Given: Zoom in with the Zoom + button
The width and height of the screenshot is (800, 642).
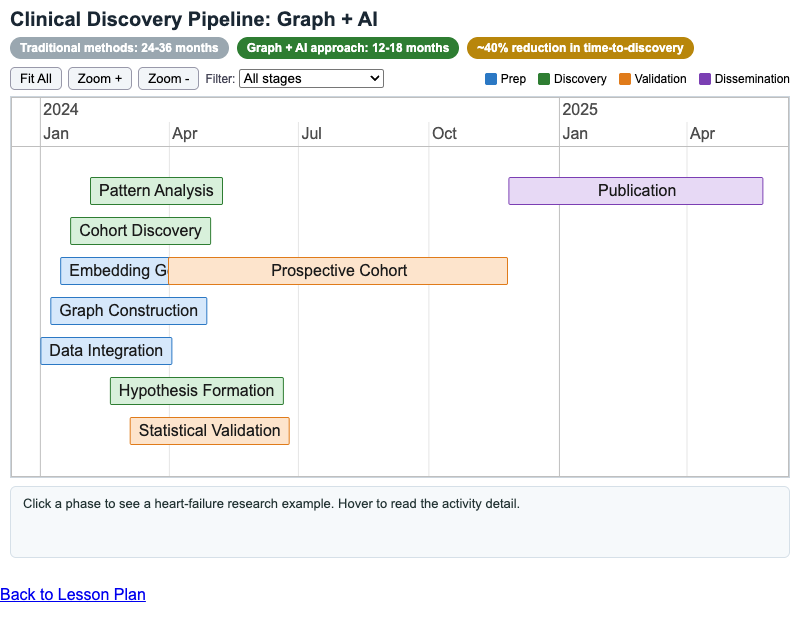Looking at the screenshot, I should click(x=100, y=79).
